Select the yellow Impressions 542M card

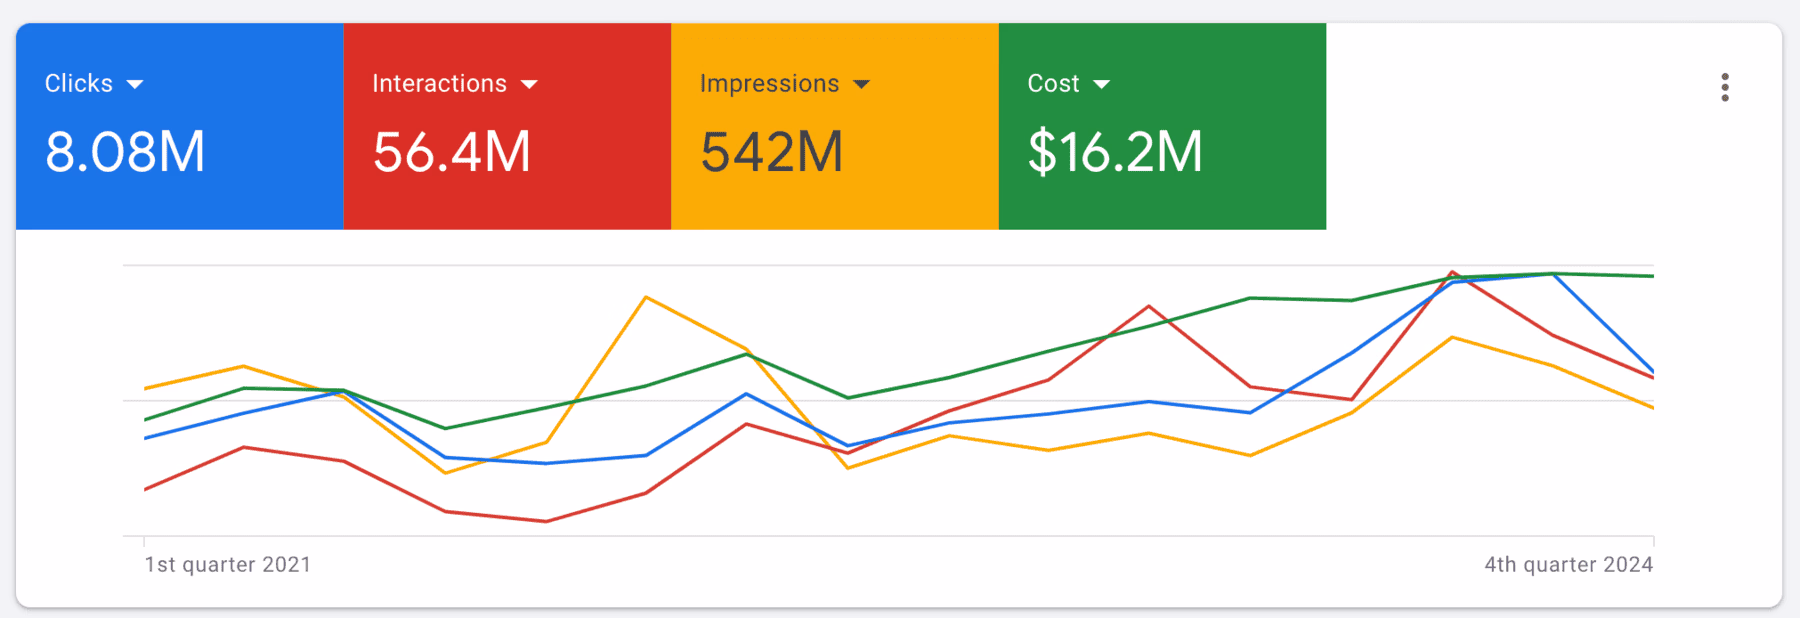click(x=835, y=126)
